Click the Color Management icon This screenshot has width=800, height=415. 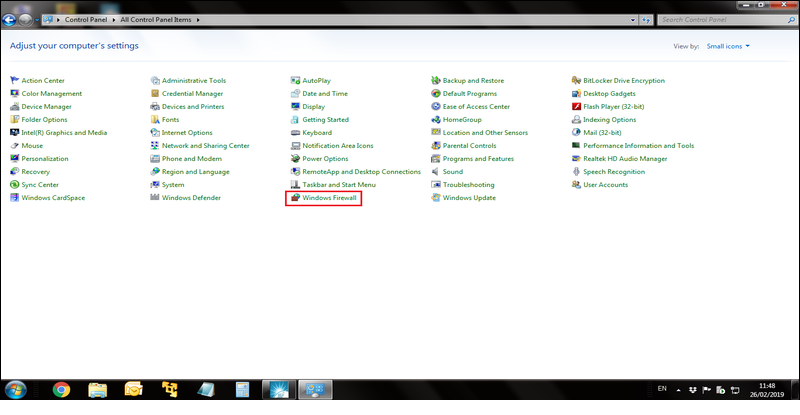point(14,93)
